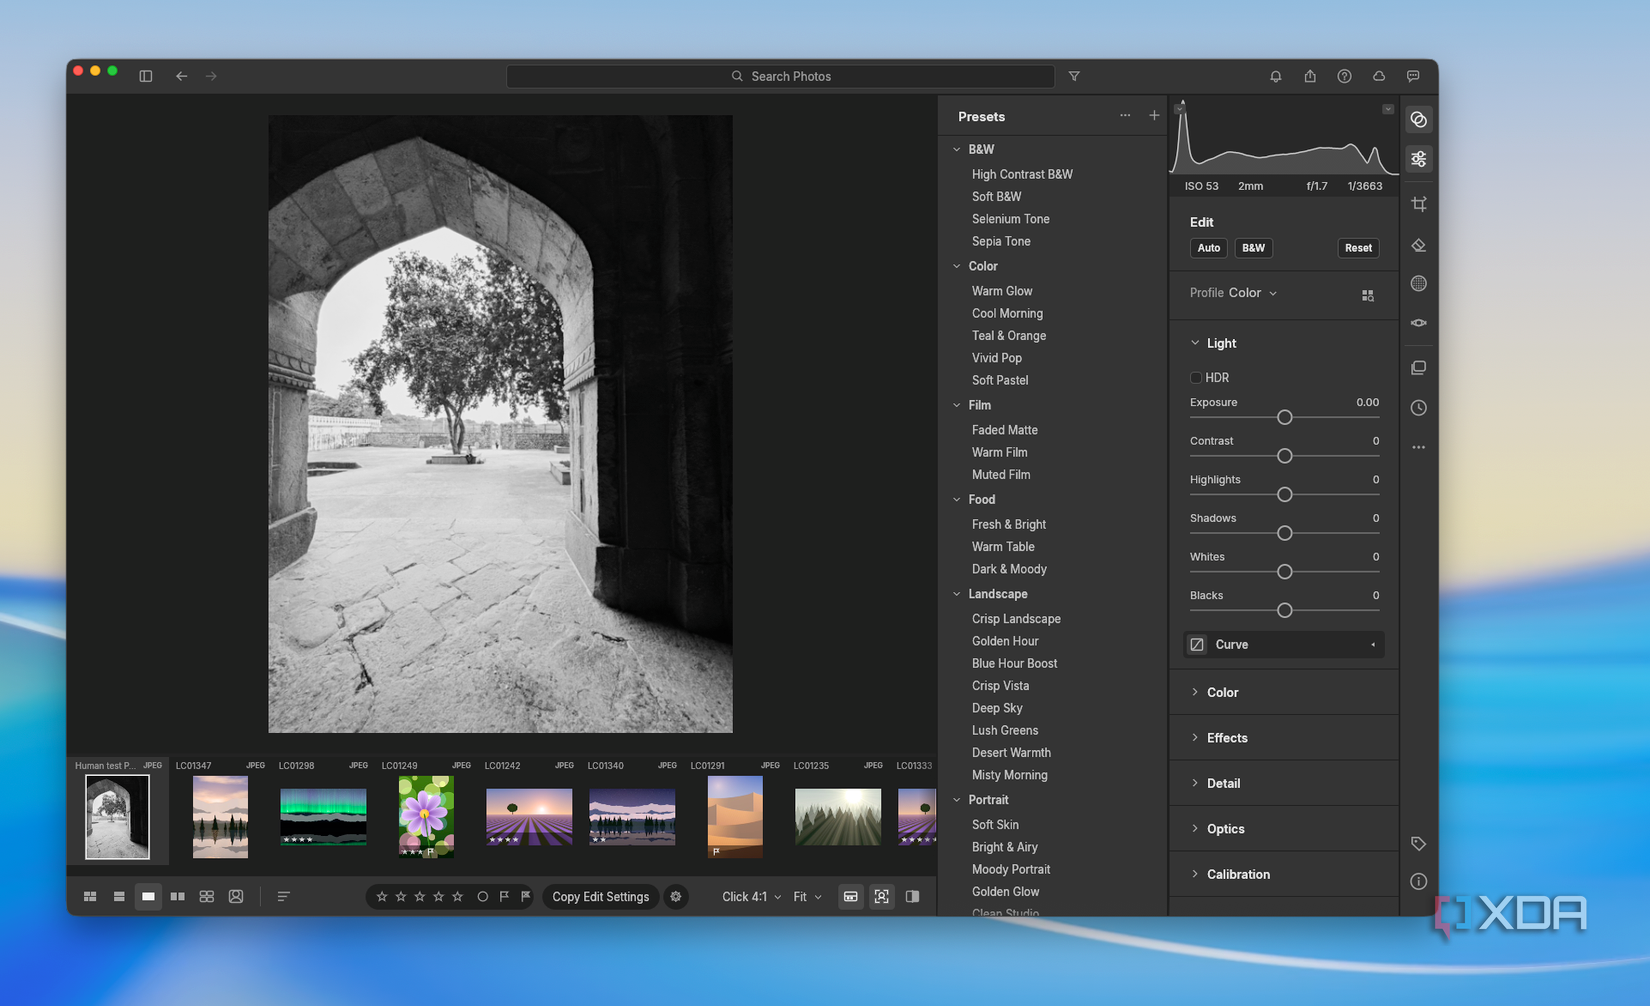Switch to photo grid view
This screenshot has height=1006, width=1650.
pyautogui.click(x=90, y=897)
